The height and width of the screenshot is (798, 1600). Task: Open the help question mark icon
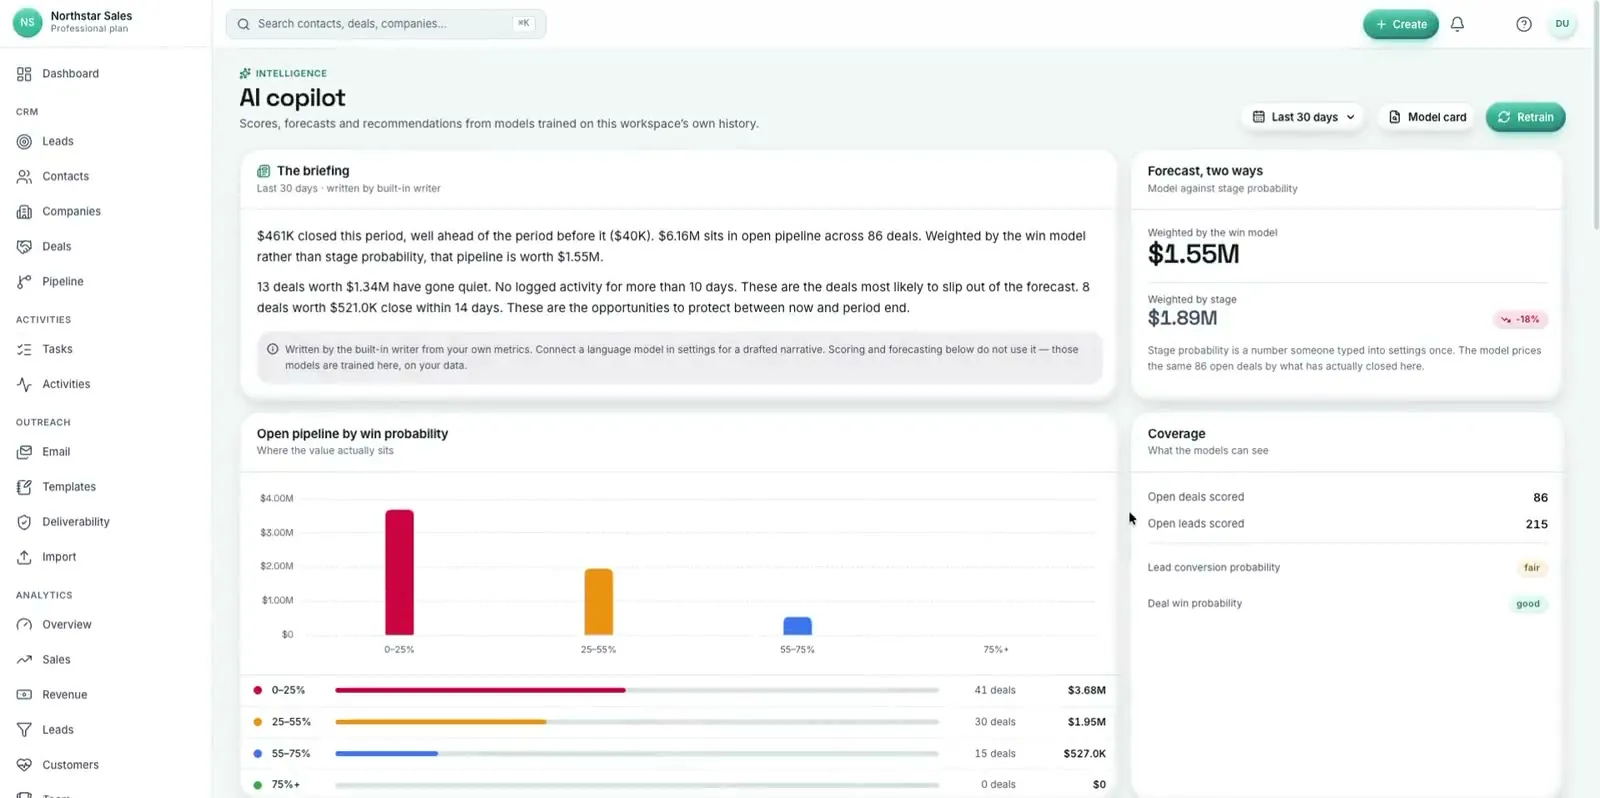click(x=1523, y=24)
